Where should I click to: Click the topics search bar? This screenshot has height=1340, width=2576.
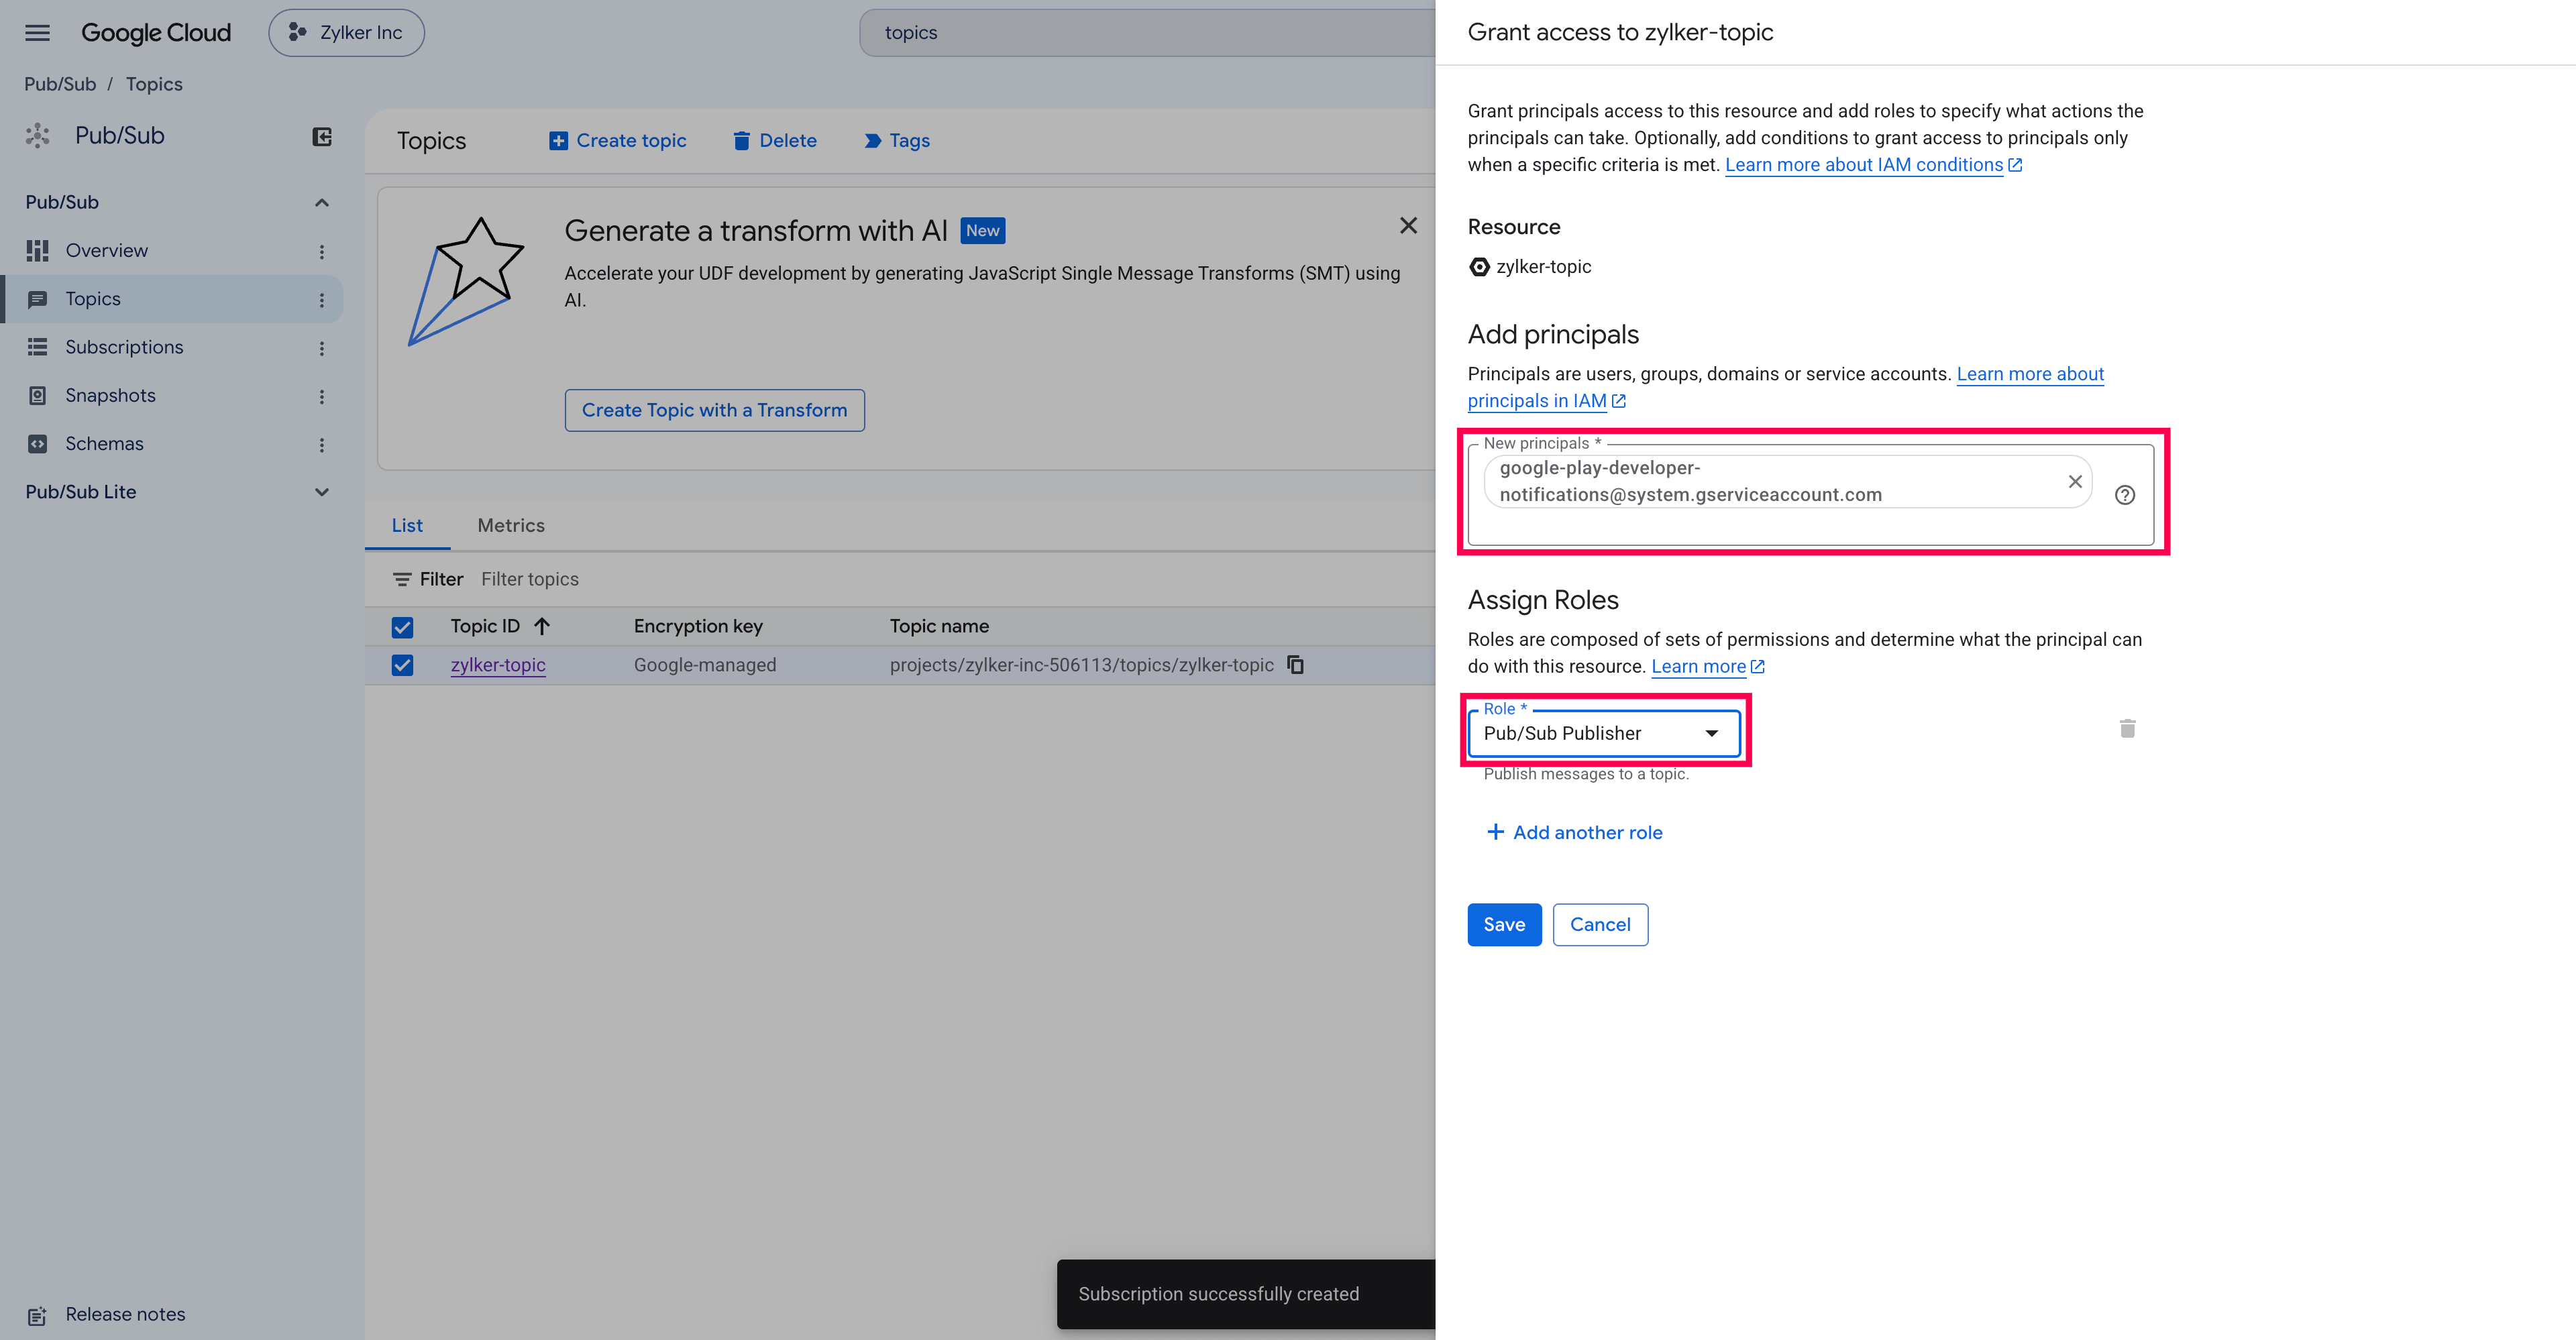coord(1147,33)
